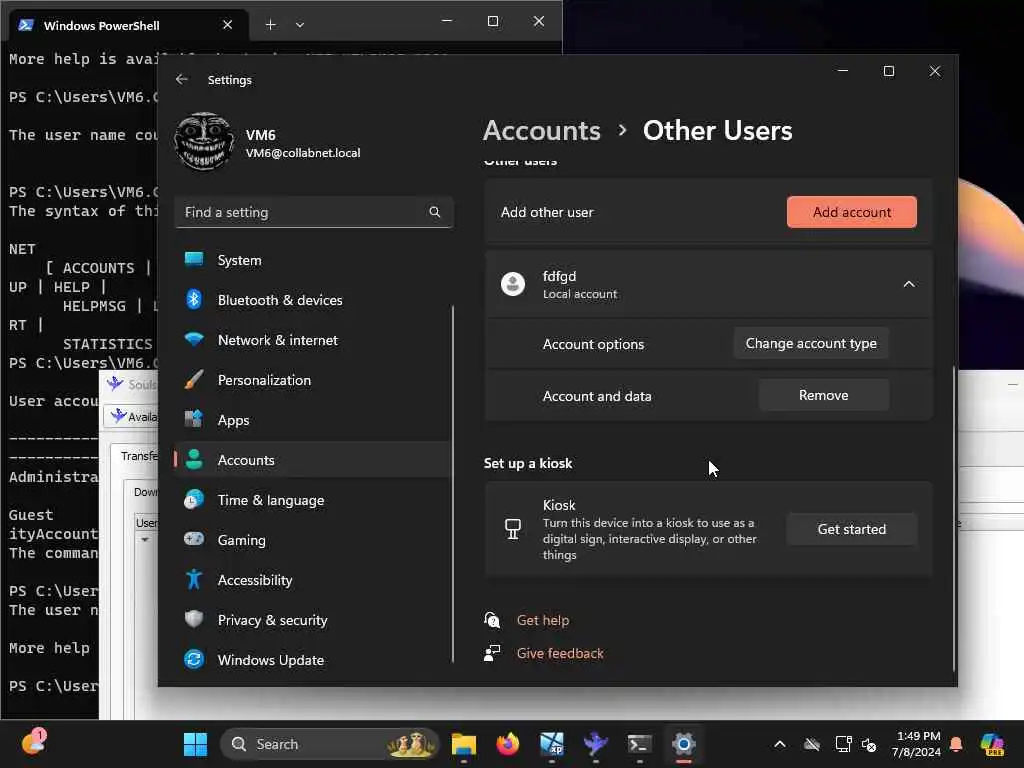The width and height of the screenshot is (1024, 768).
Task: Click the notification bell icon
Action: tap(956, 744)
